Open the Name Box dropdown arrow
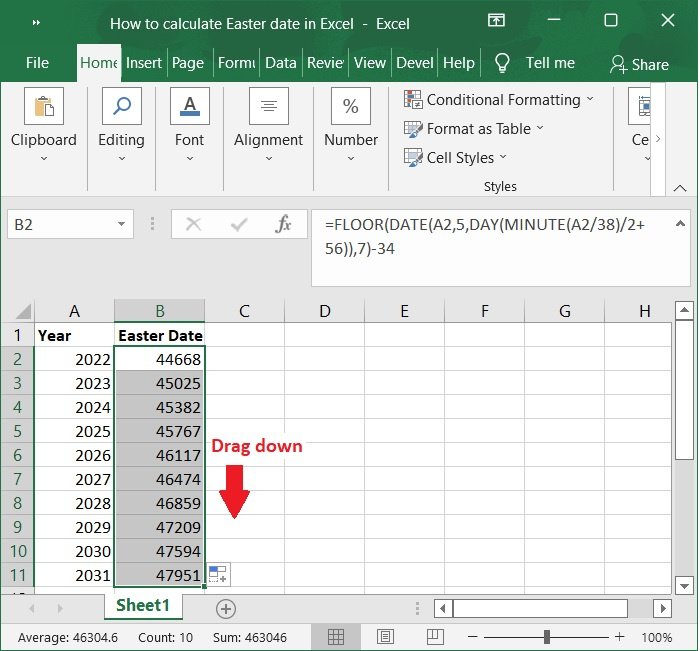 click(122, 225)
